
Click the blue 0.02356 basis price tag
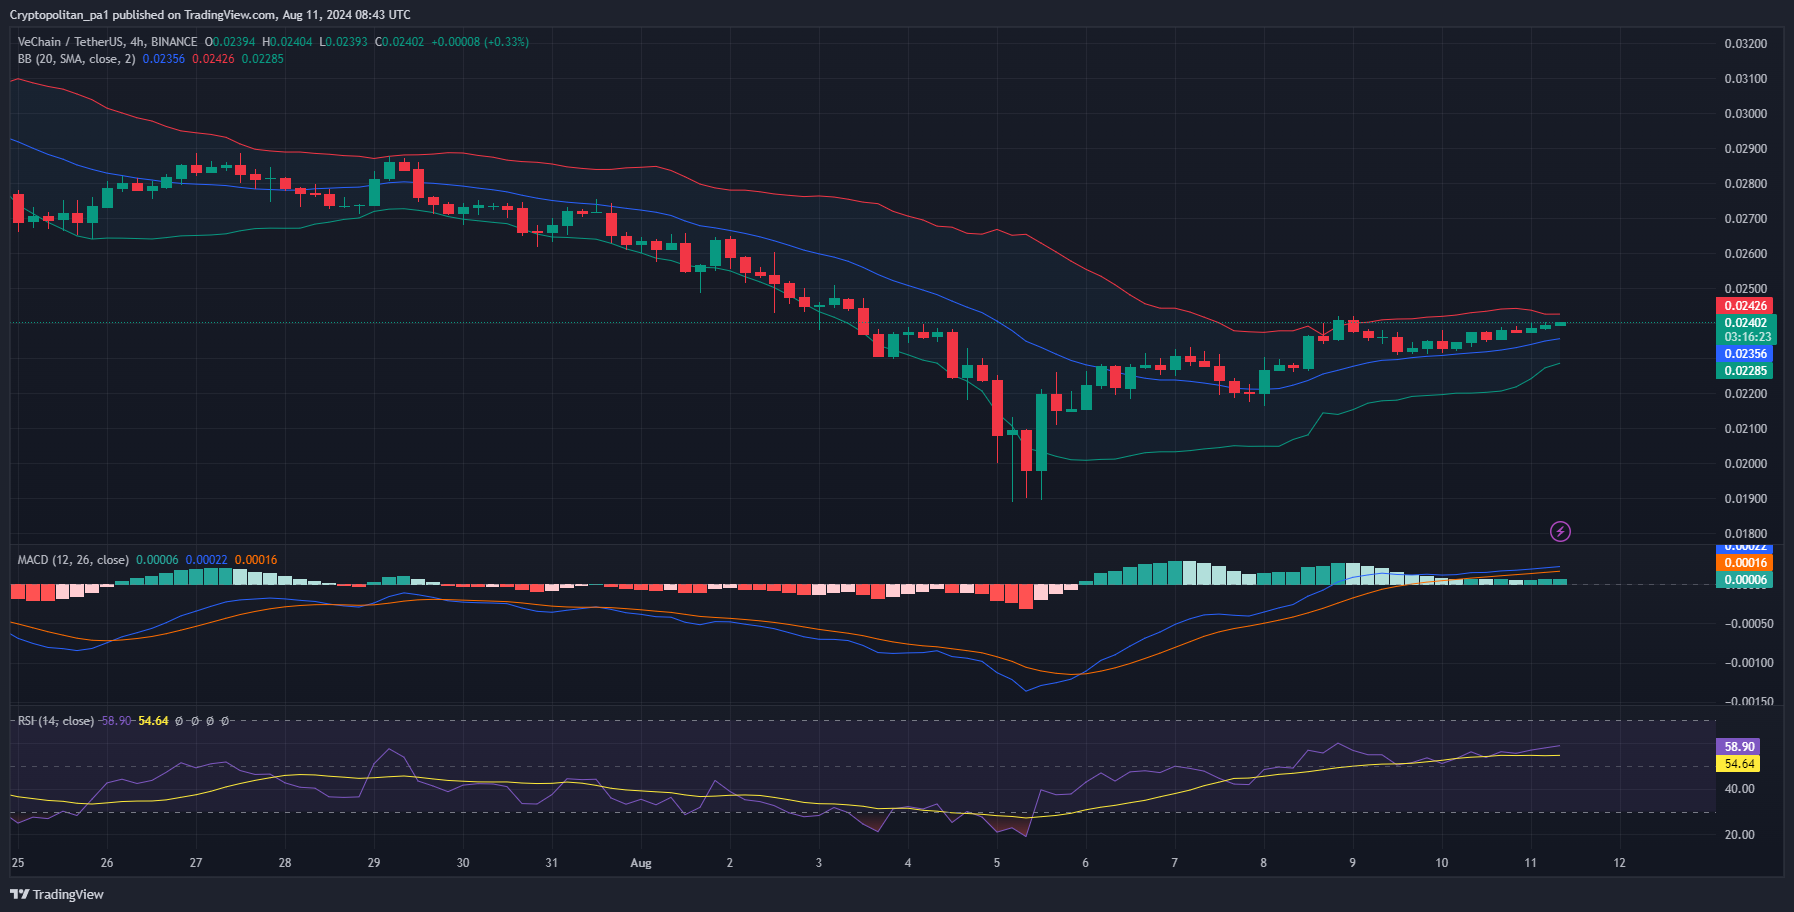[1745, 354]
